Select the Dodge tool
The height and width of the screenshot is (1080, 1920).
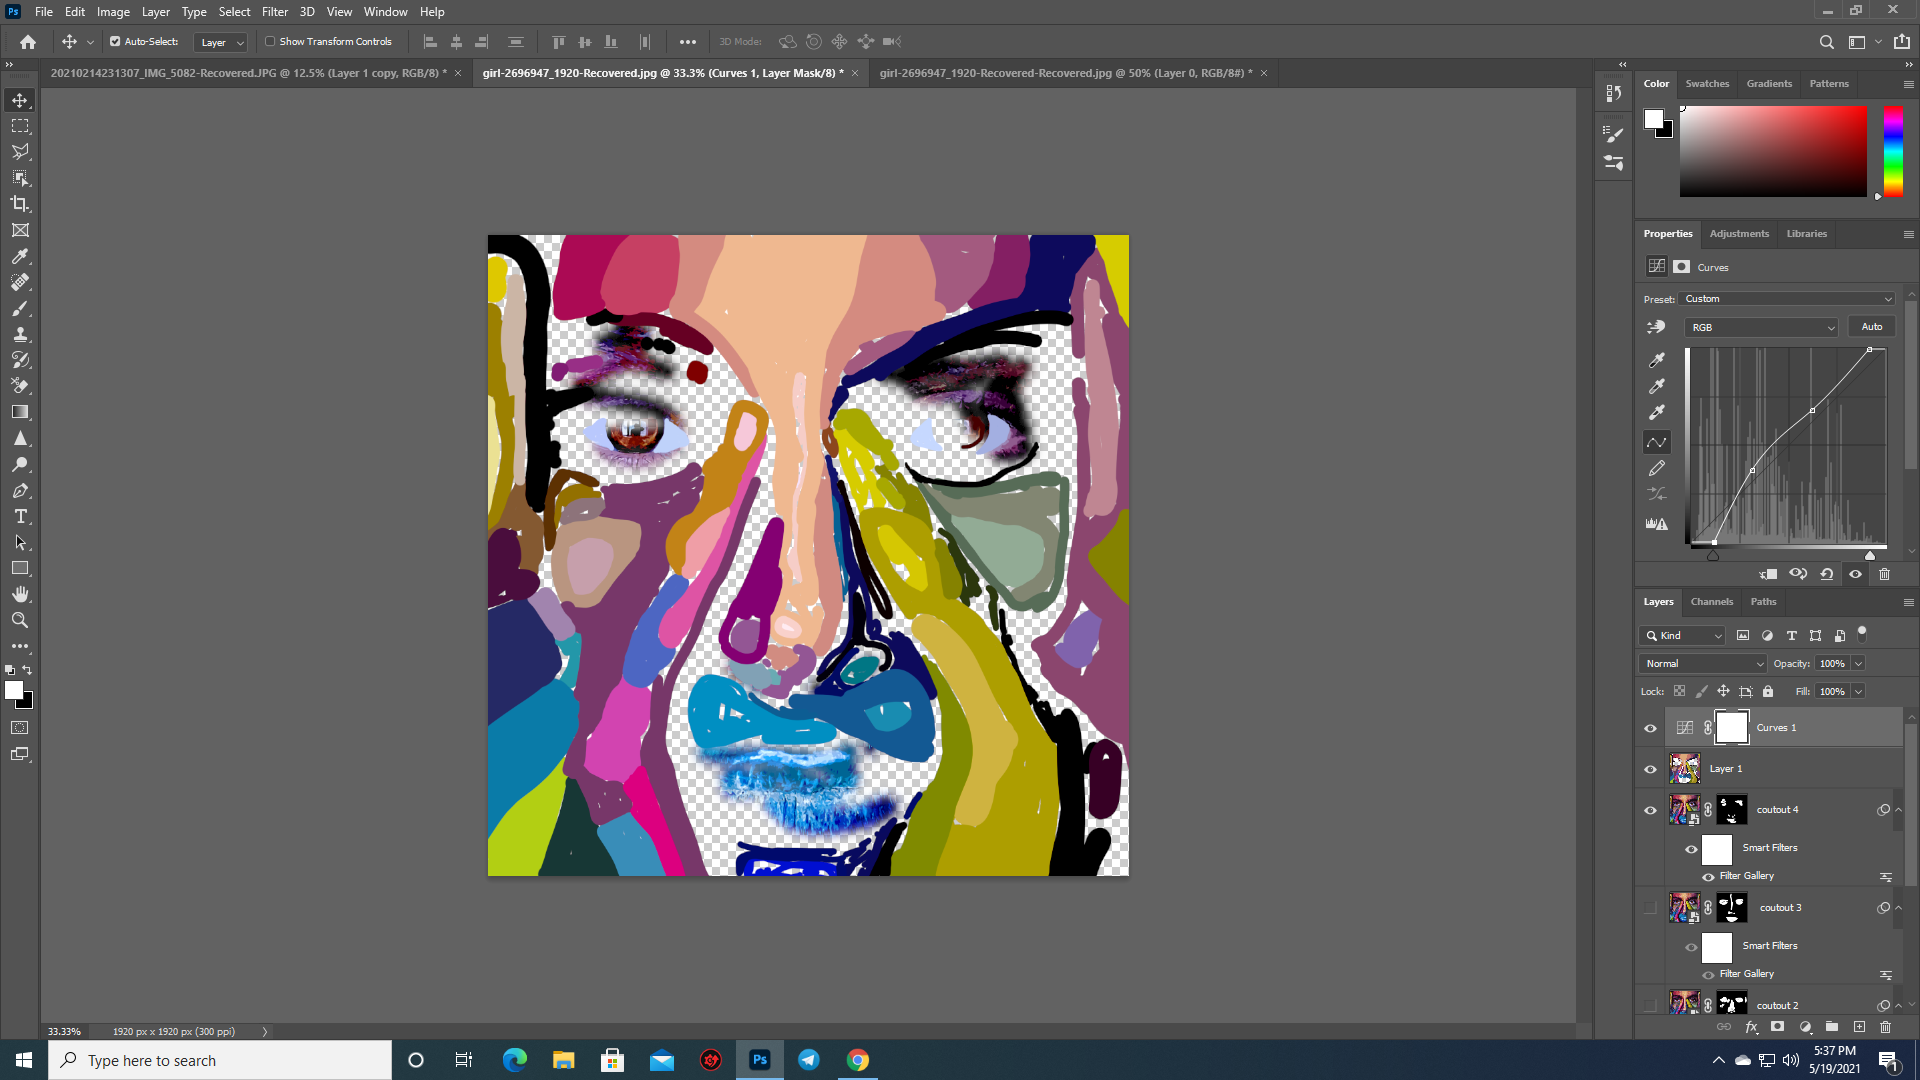tap(20, 464)
